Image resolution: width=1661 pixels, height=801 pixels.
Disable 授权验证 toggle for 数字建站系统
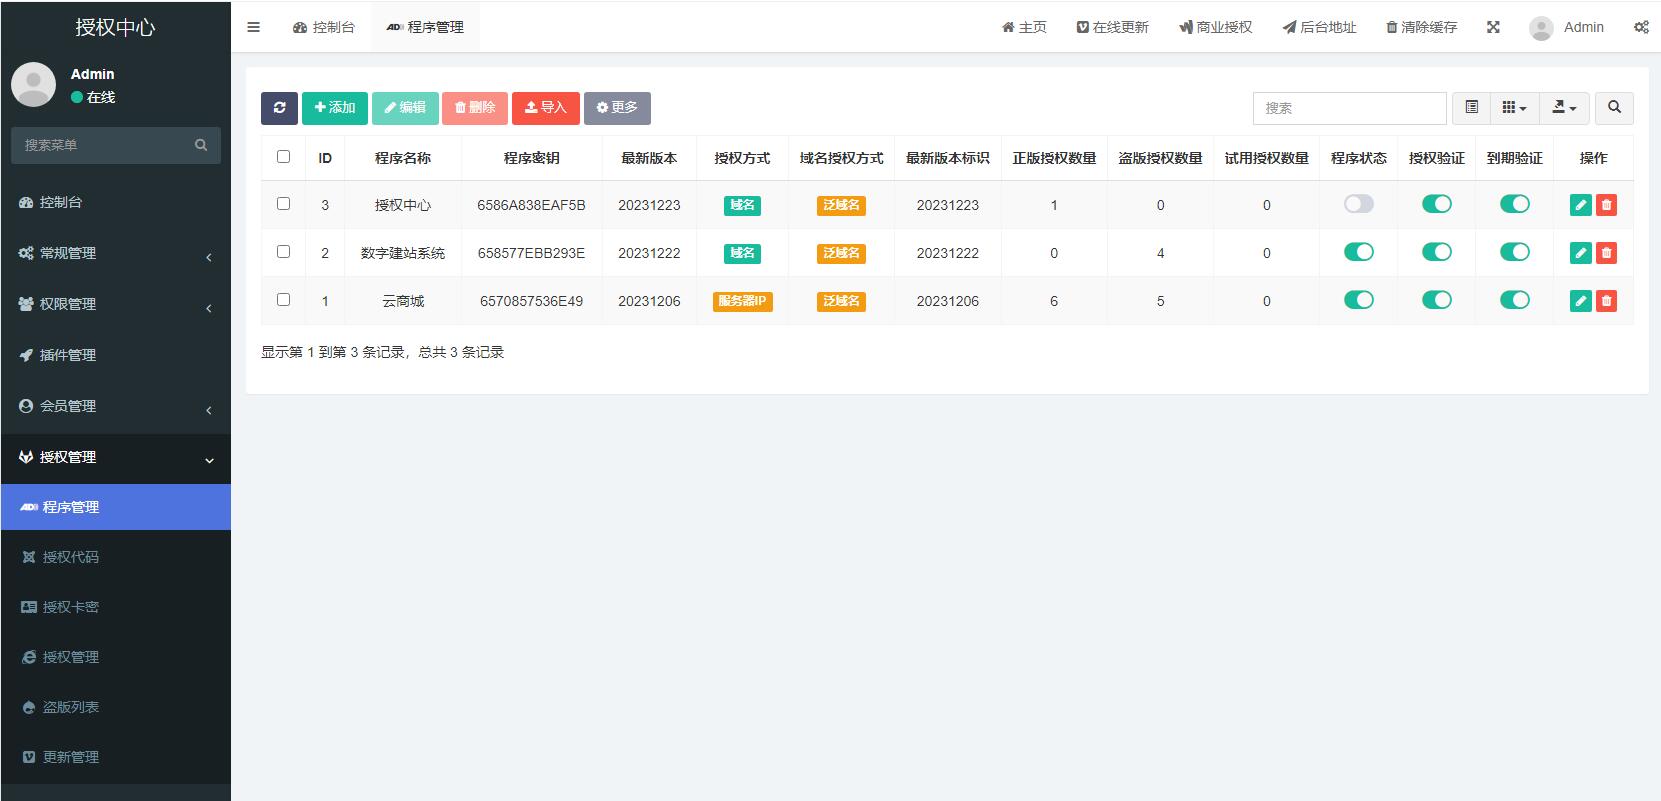click(x=1437, y=252)
